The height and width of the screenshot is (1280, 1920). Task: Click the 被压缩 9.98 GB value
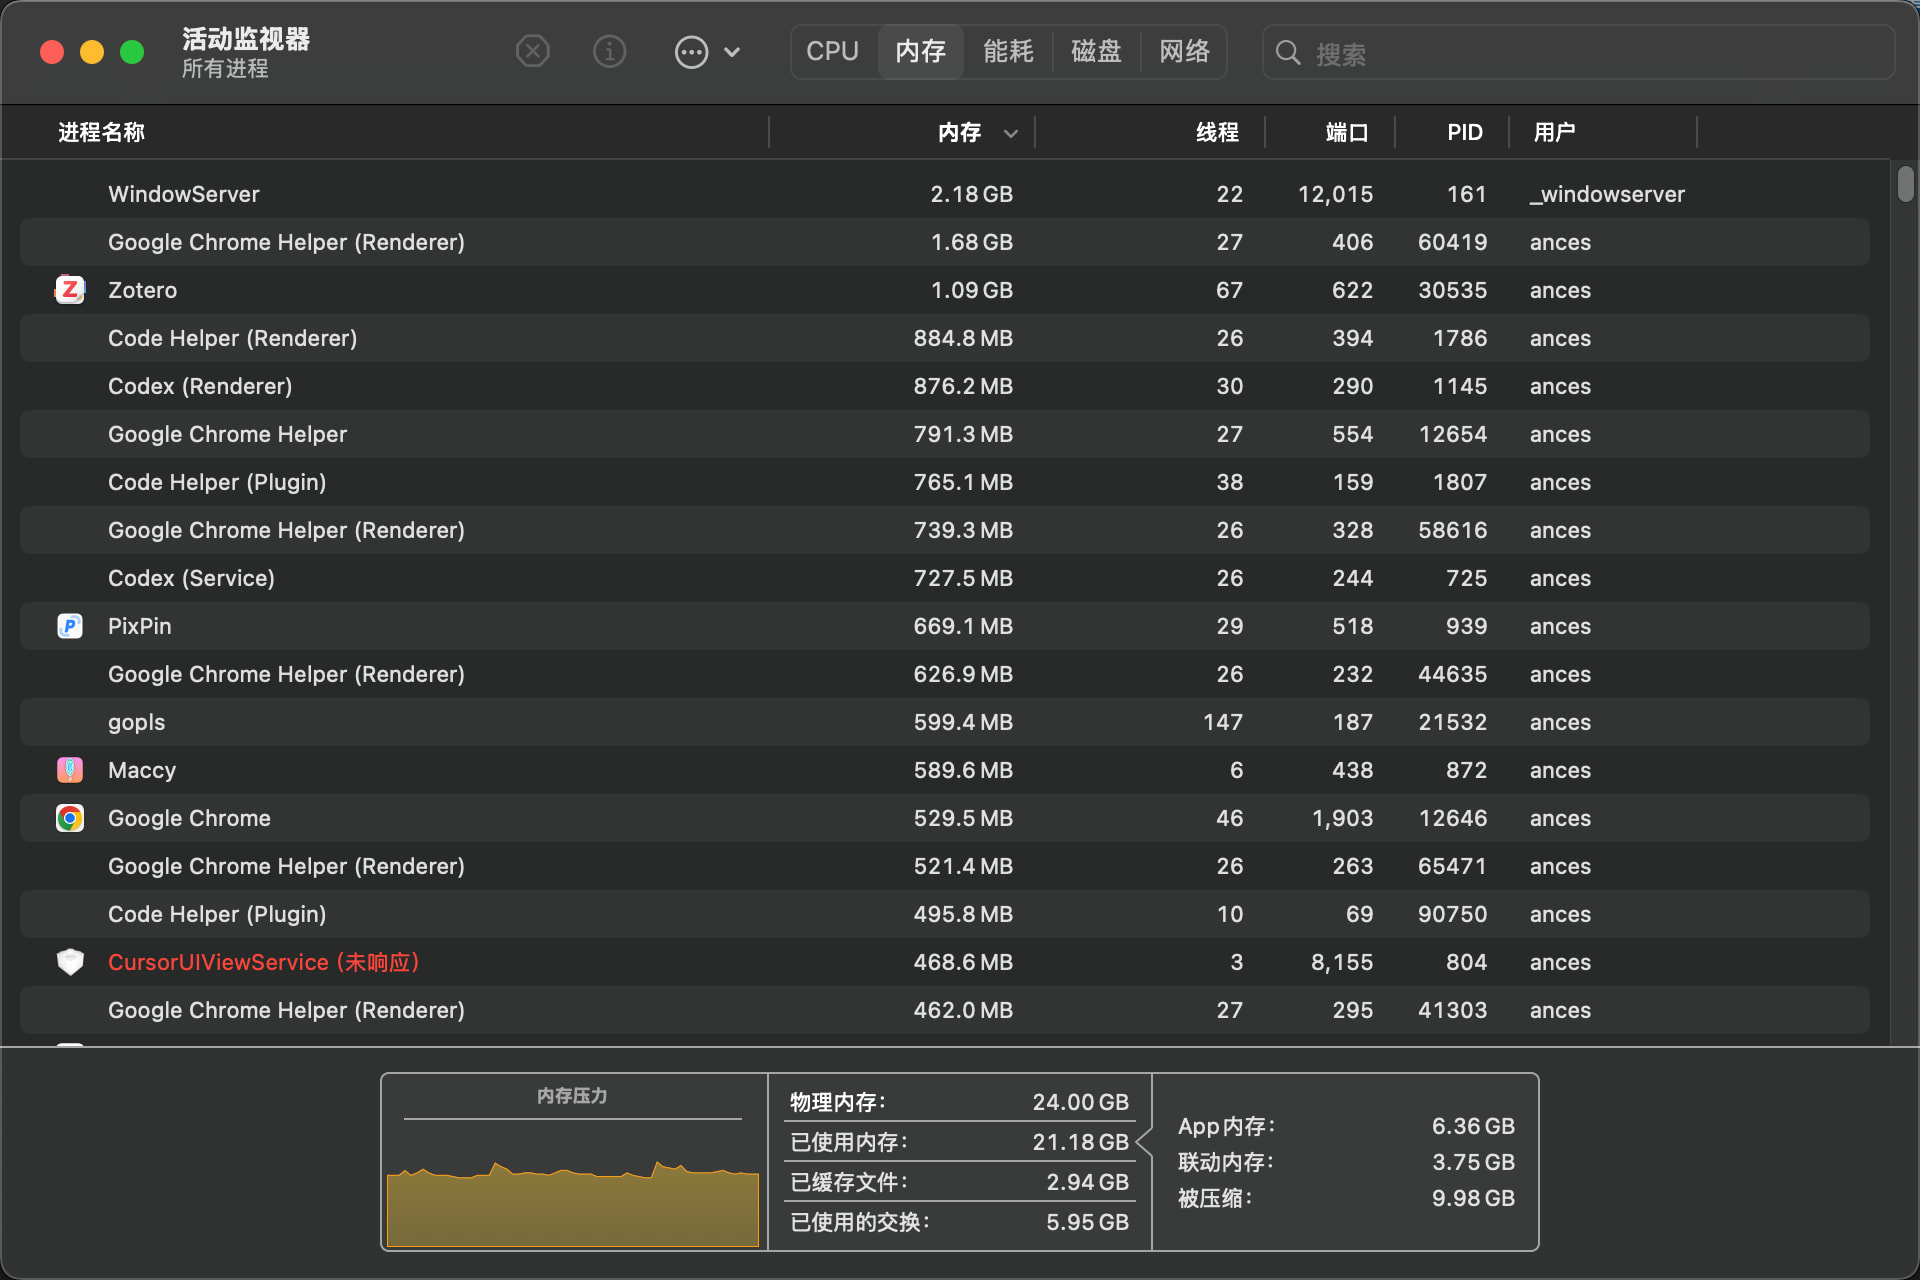point(1473,1198)
